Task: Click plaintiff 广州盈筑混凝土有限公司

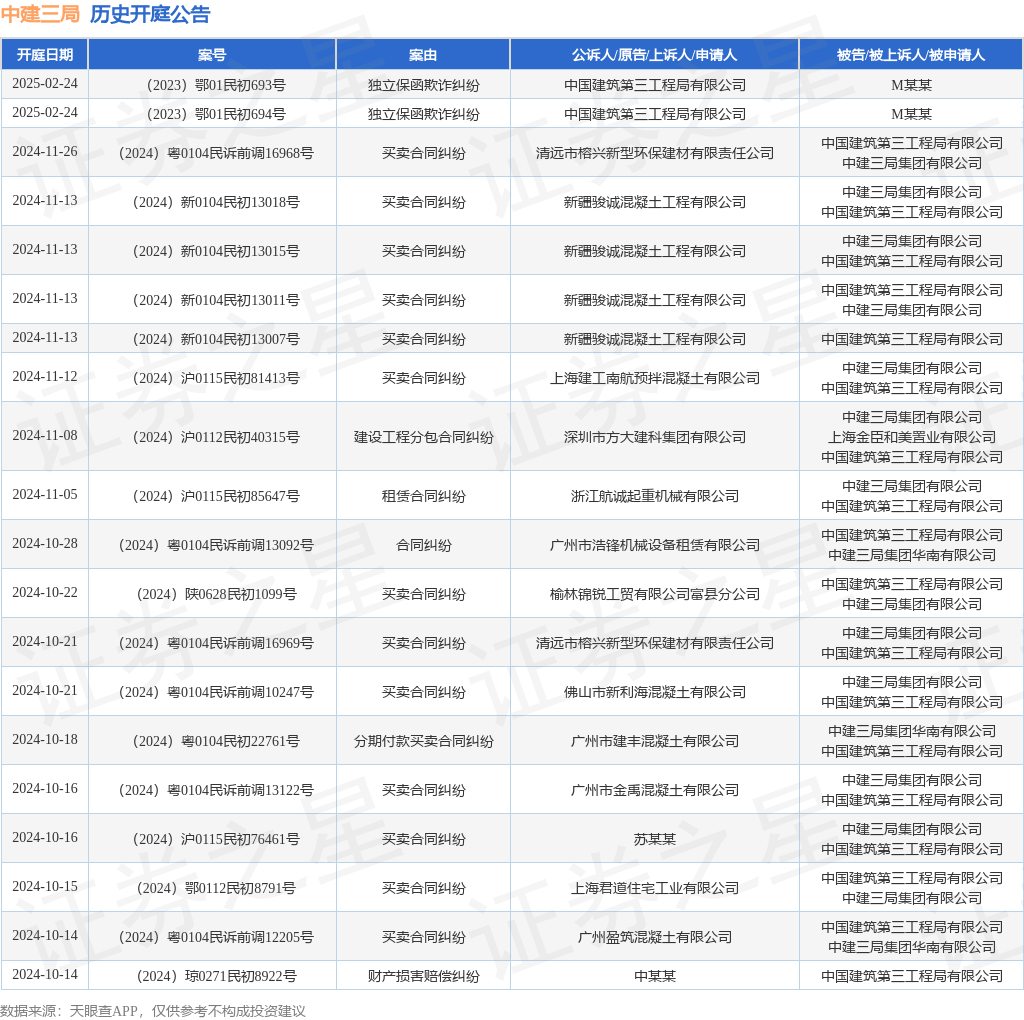Action: click(x=654, y=936)
